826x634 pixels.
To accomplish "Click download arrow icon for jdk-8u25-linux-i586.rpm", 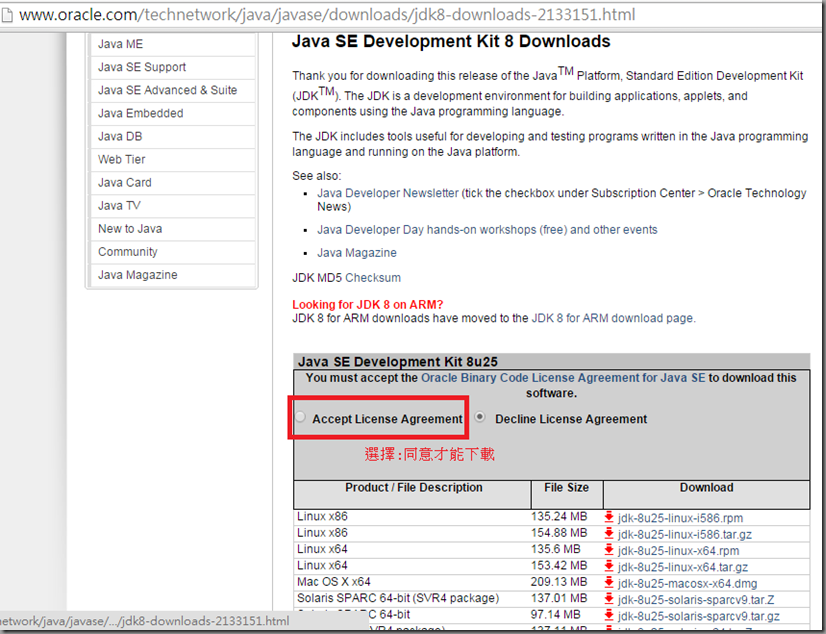I will point(609,517).
